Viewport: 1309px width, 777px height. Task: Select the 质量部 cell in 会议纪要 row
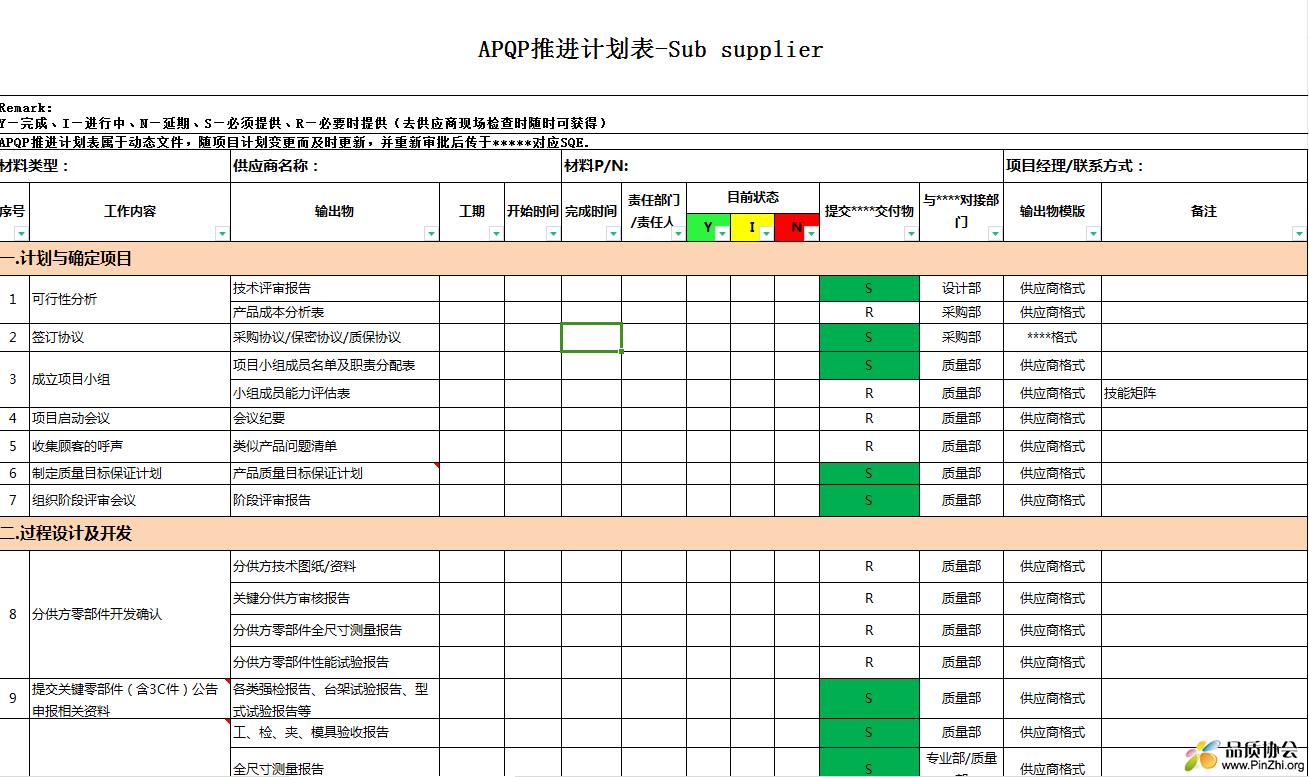[x=961, y=418]
